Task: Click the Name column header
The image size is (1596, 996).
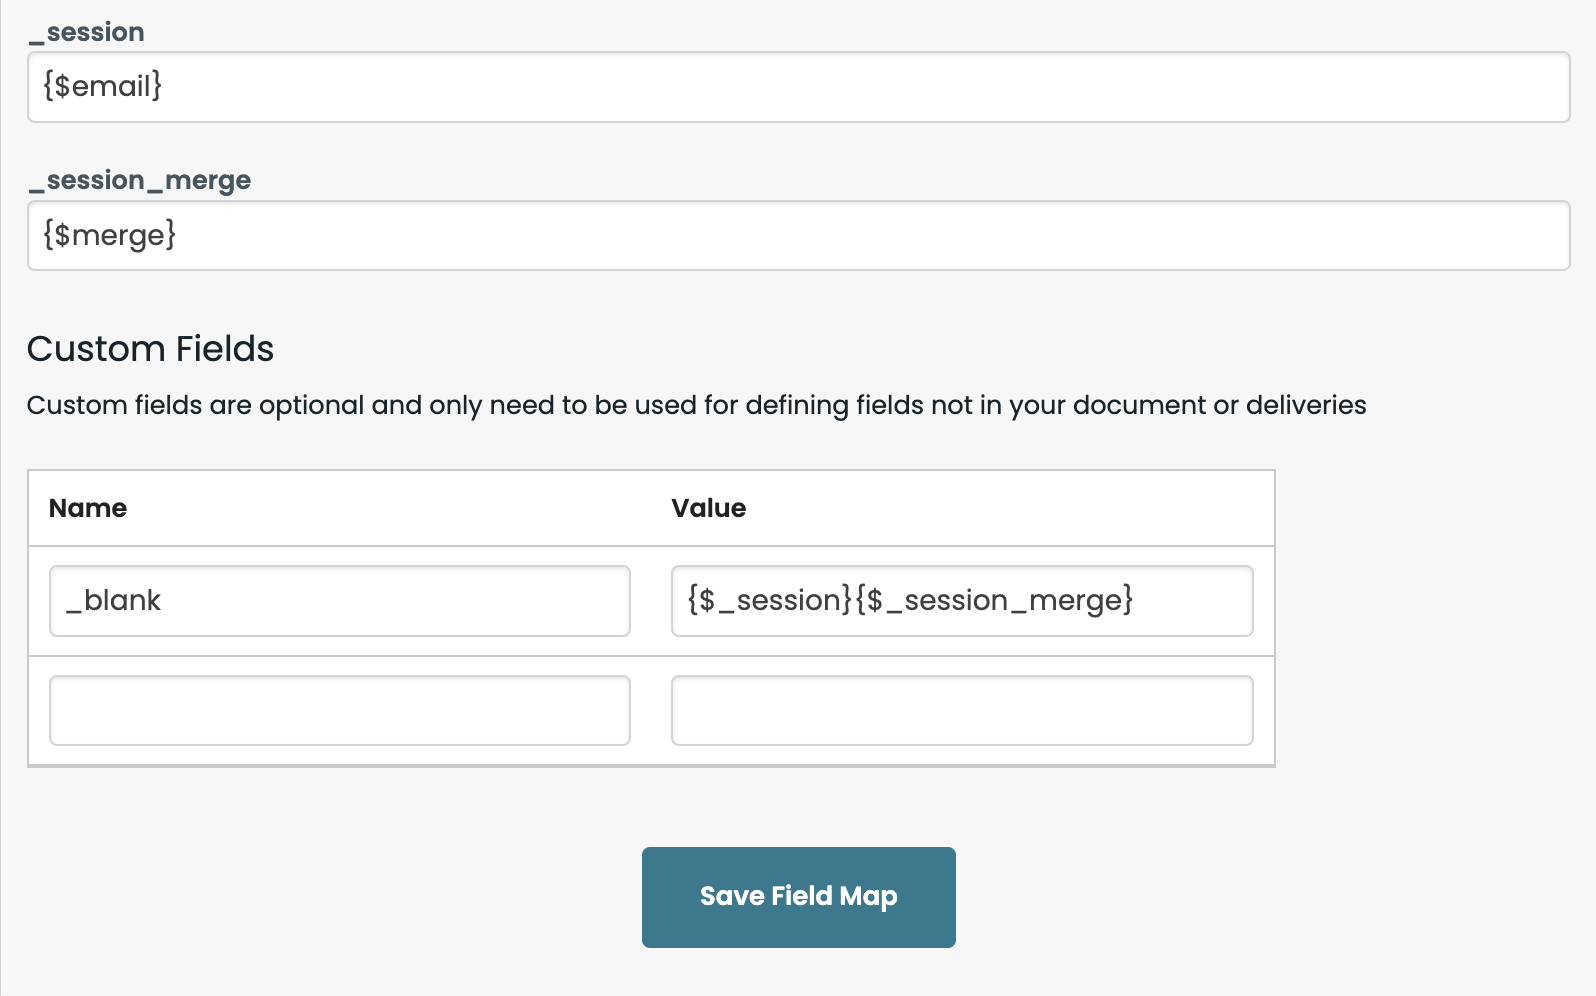Action: [x=88, y=508]
